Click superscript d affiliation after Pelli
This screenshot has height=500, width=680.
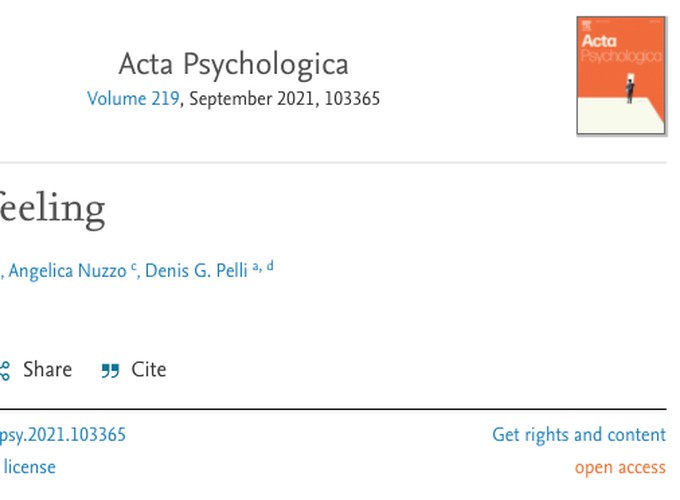pos(270,266)
